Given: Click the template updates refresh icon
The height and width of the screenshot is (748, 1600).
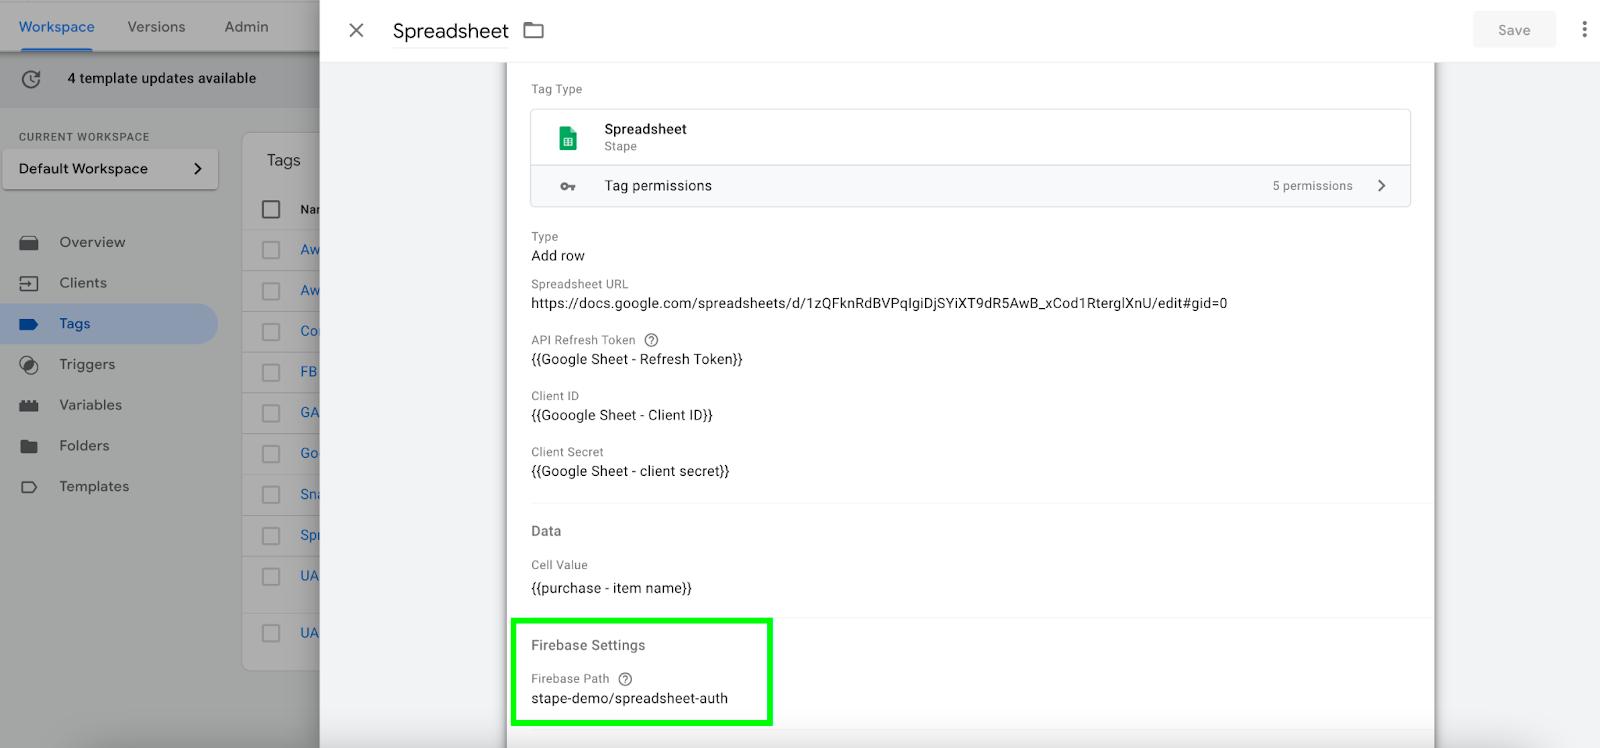Looking at the screenshot, I should pos(31,79).
